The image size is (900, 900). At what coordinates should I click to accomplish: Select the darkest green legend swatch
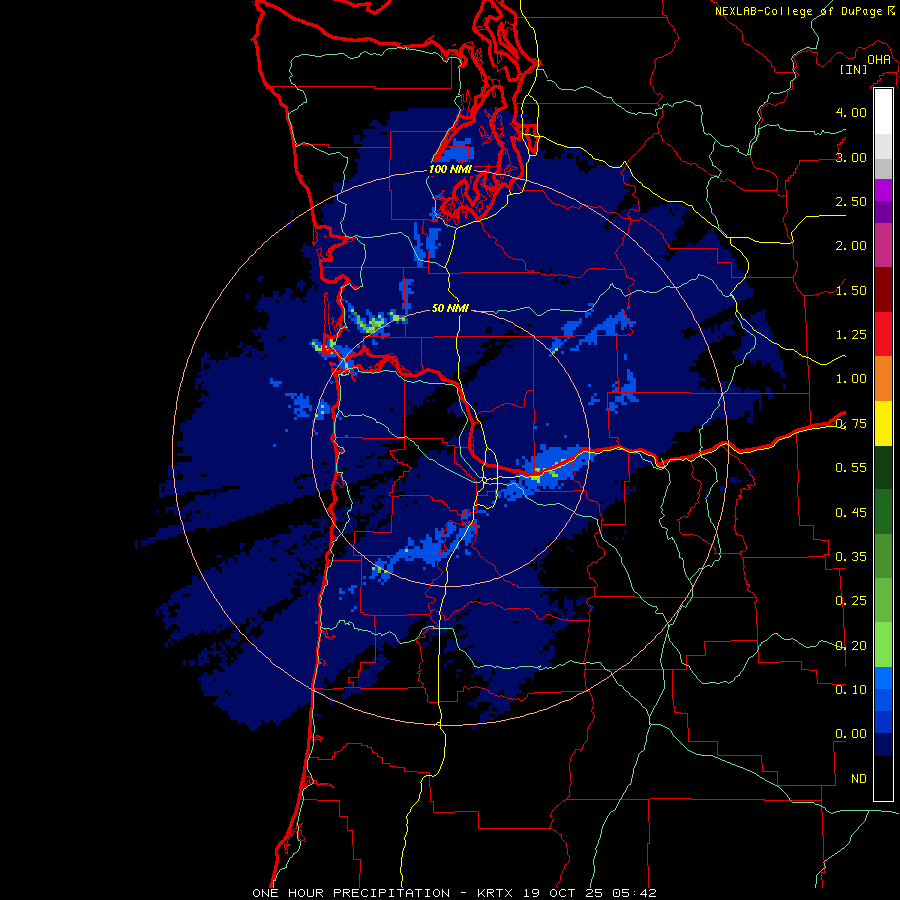click(883, 467)
